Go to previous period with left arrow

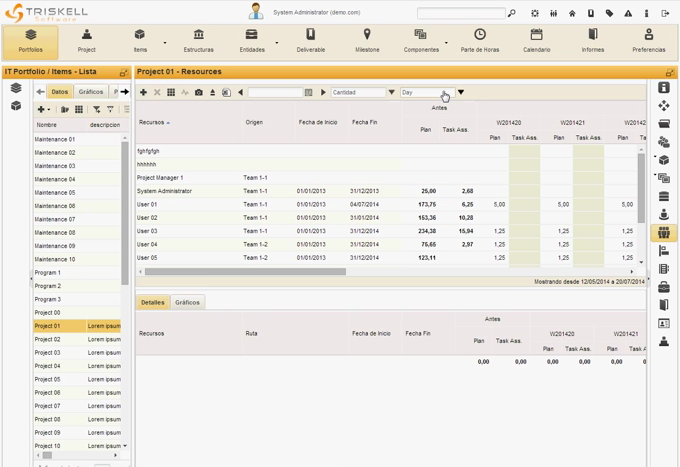(240, 92)
